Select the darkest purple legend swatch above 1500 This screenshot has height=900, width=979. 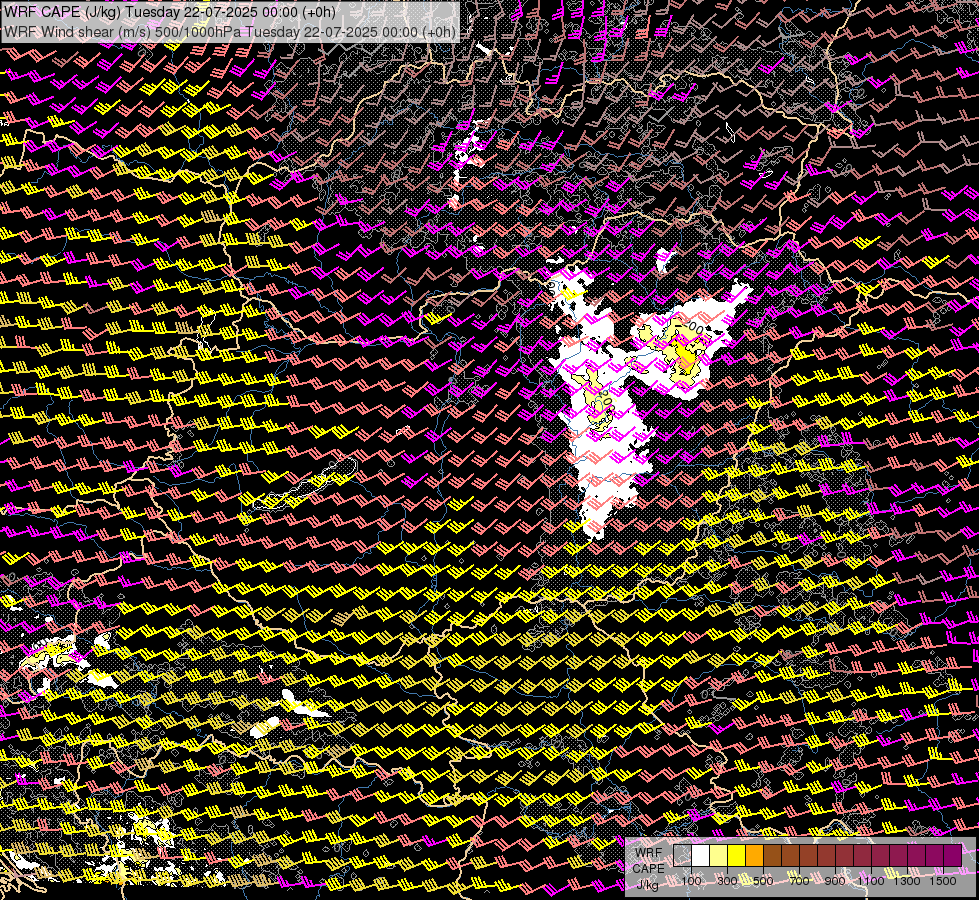(953, 855)
